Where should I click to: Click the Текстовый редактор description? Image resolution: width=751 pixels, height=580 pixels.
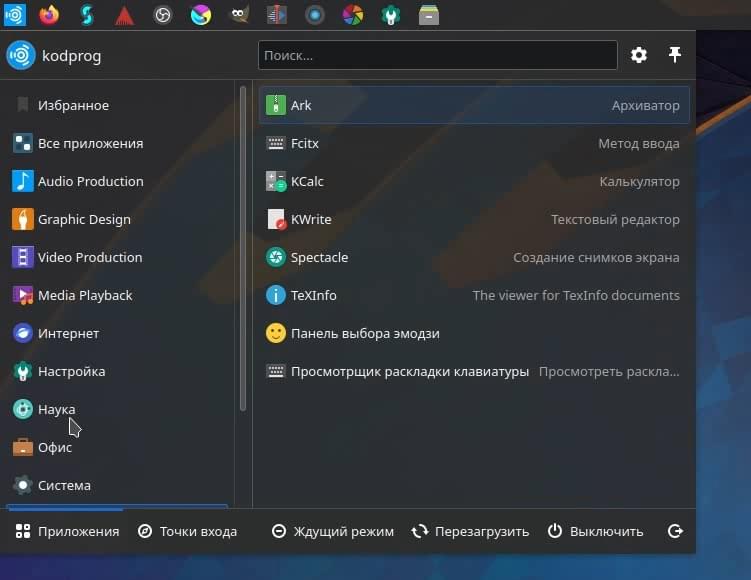(x=615, y=219)
